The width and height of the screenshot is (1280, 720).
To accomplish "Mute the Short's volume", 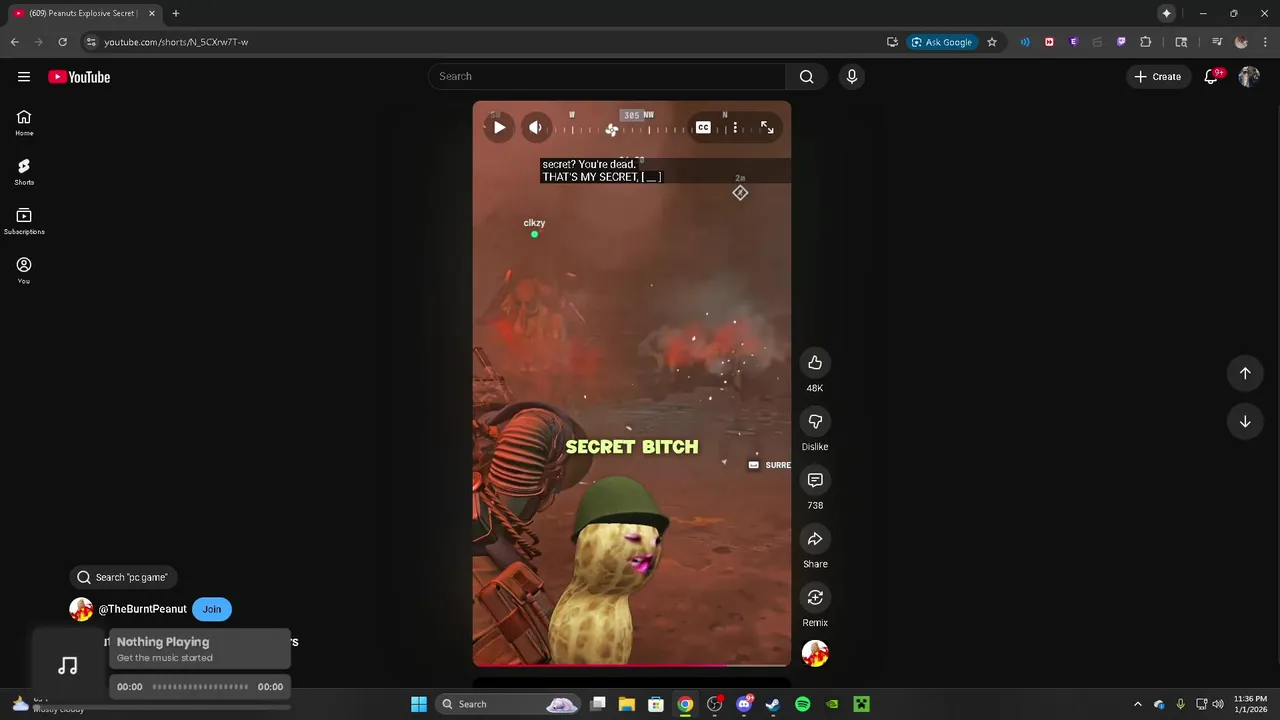I will [536, 127].
